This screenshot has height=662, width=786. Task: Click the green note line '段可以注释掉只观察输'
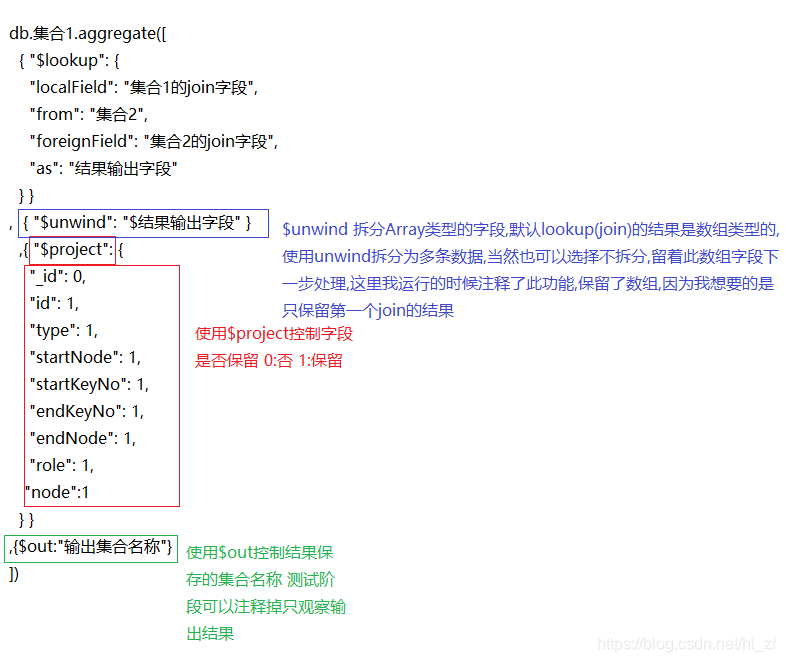tap(266, 607)
